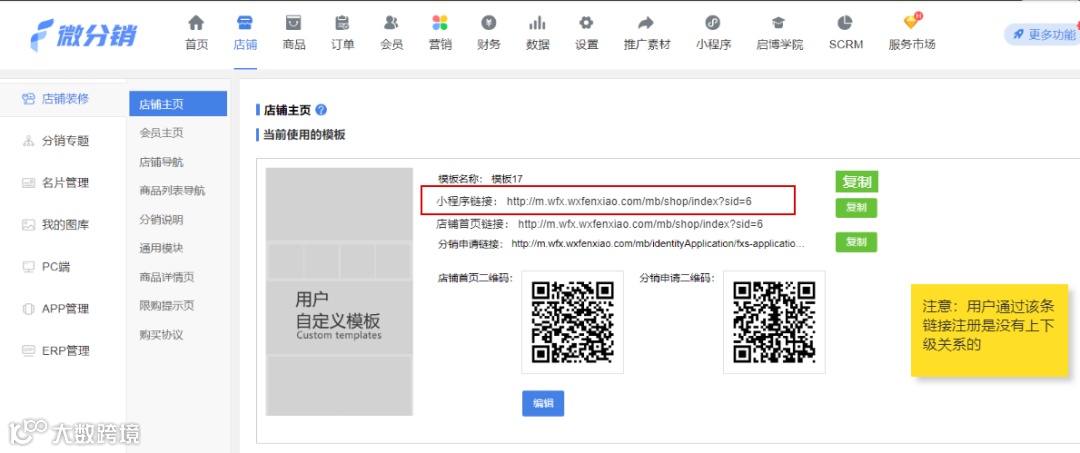Open the 数据 data chart icon

point(537,23)
